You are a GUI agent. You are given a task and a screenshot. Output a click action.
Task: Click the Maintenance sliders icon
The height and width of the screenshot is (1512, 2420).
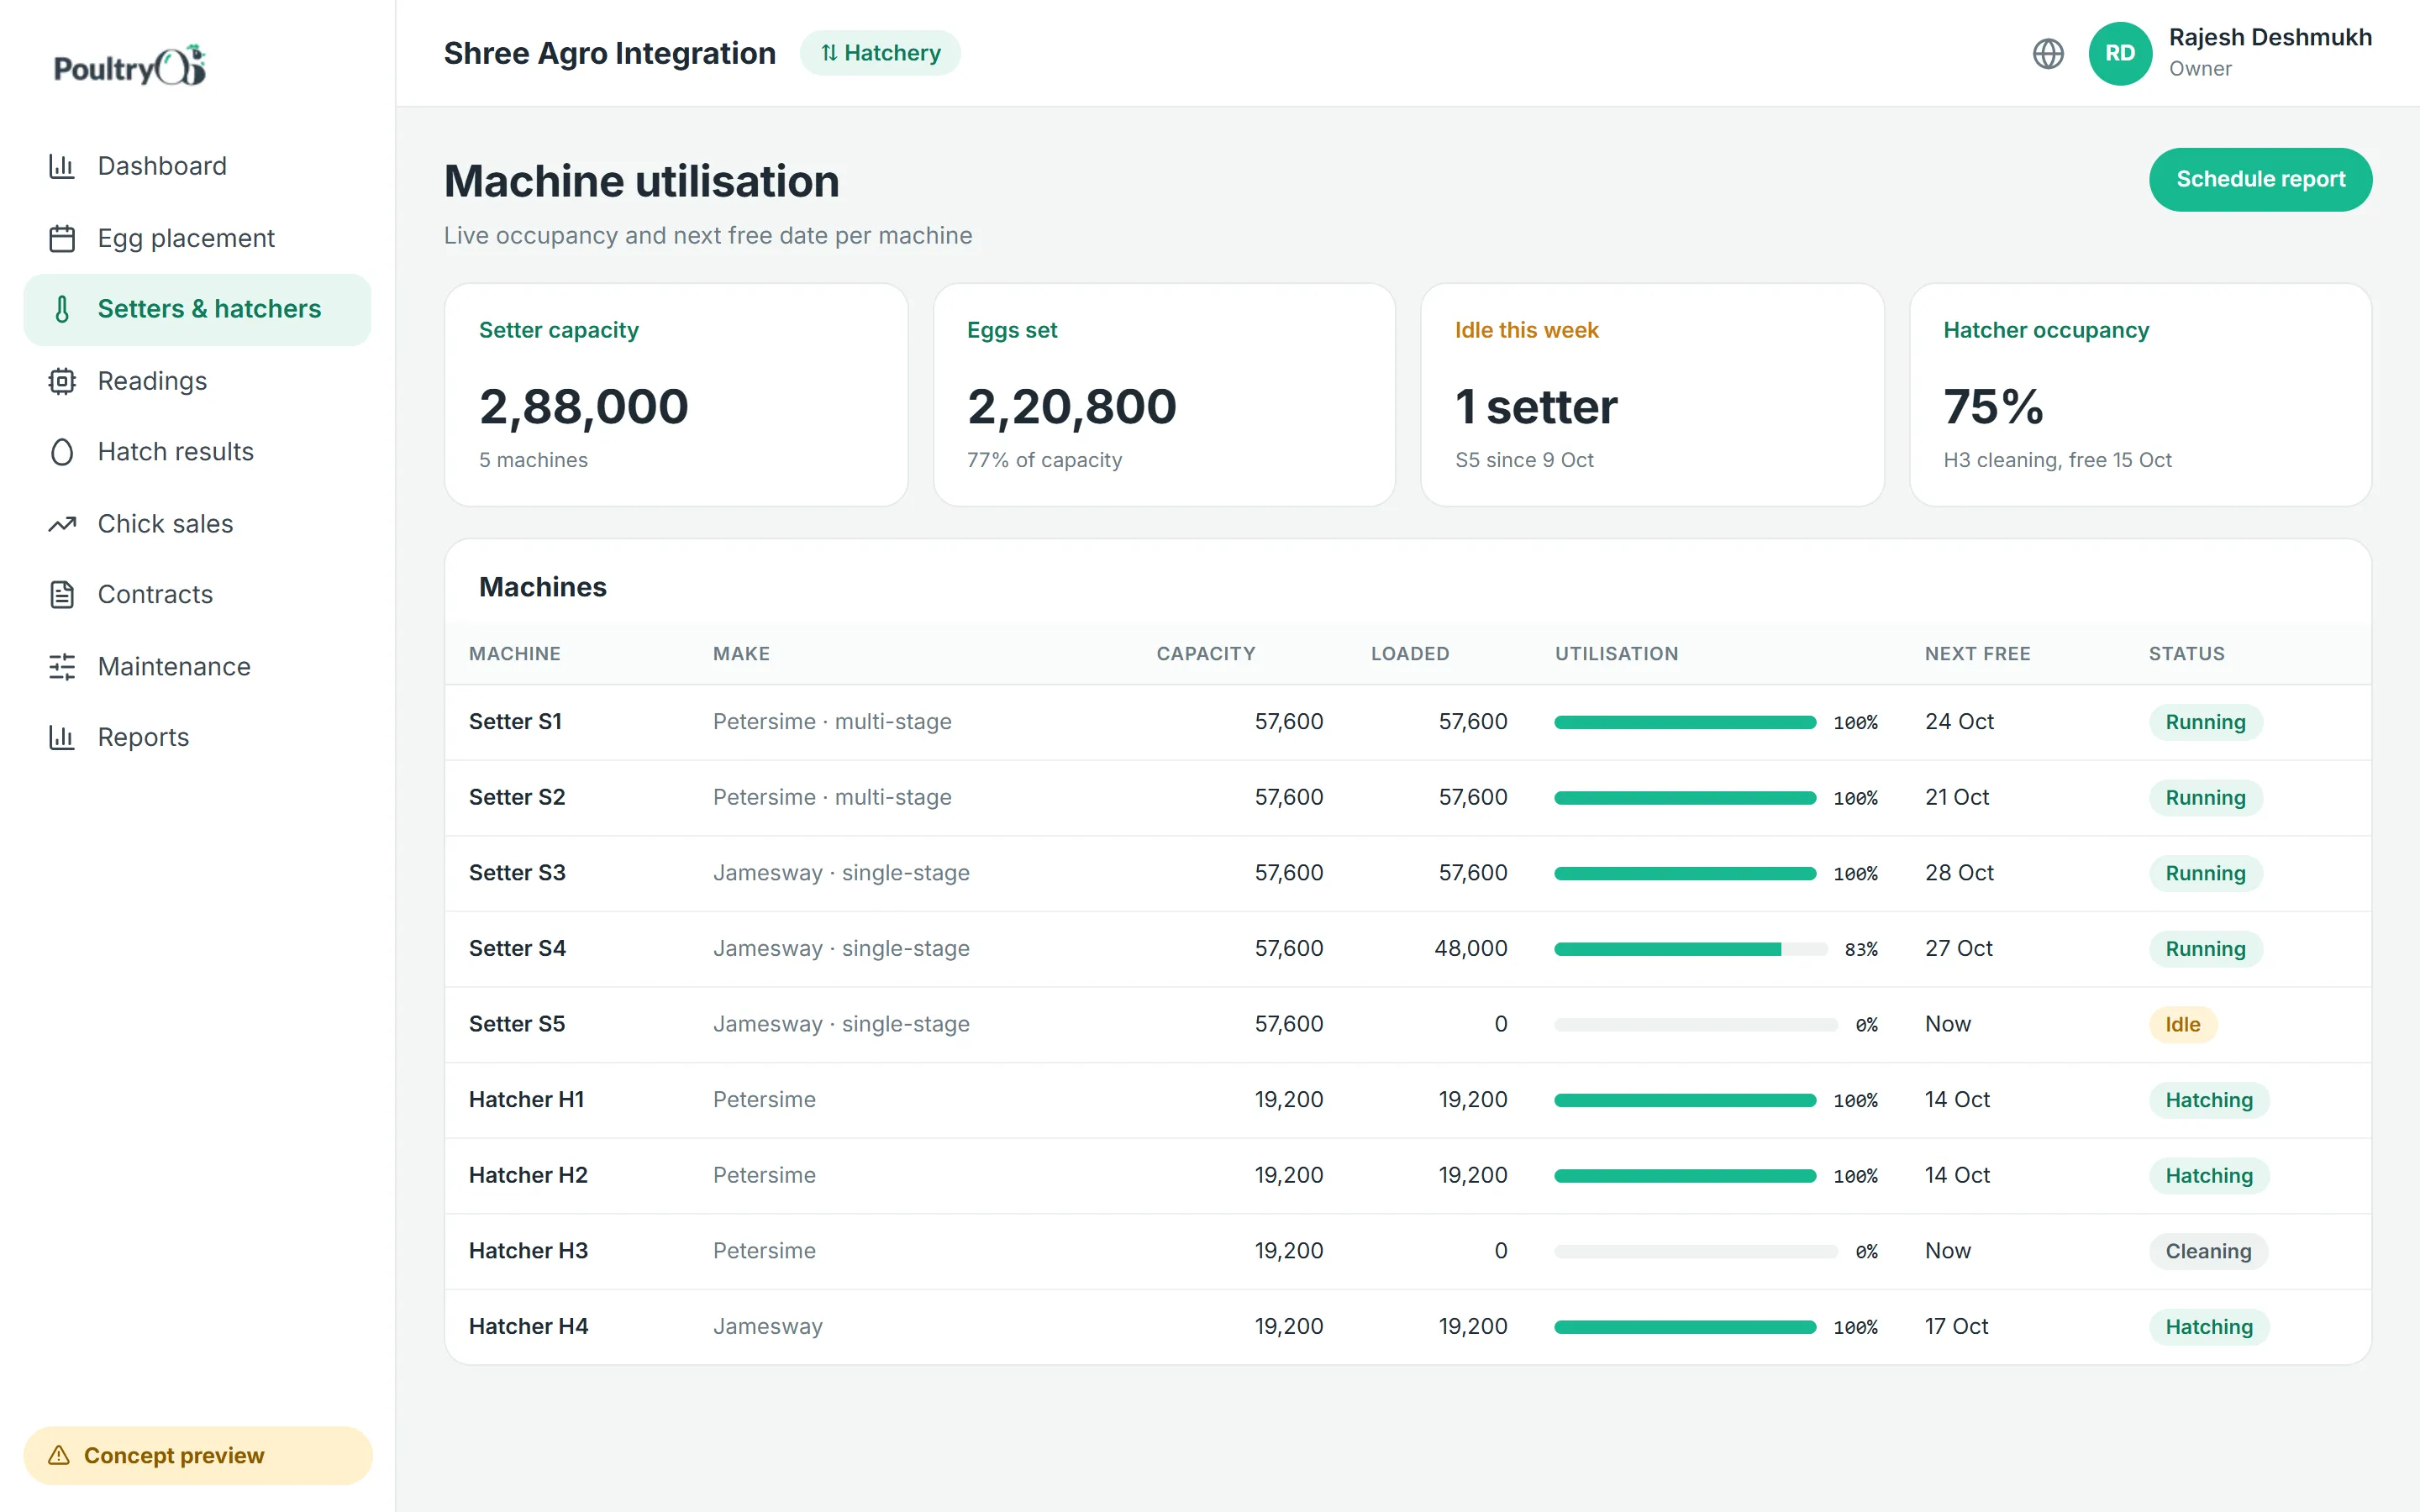pos(62,667)
